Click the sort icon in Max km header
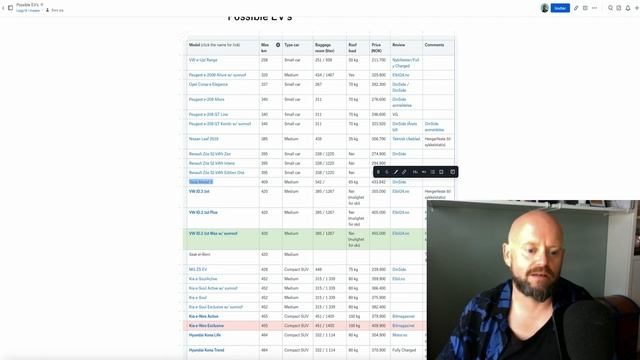640x360 pixels. point(278,45)
